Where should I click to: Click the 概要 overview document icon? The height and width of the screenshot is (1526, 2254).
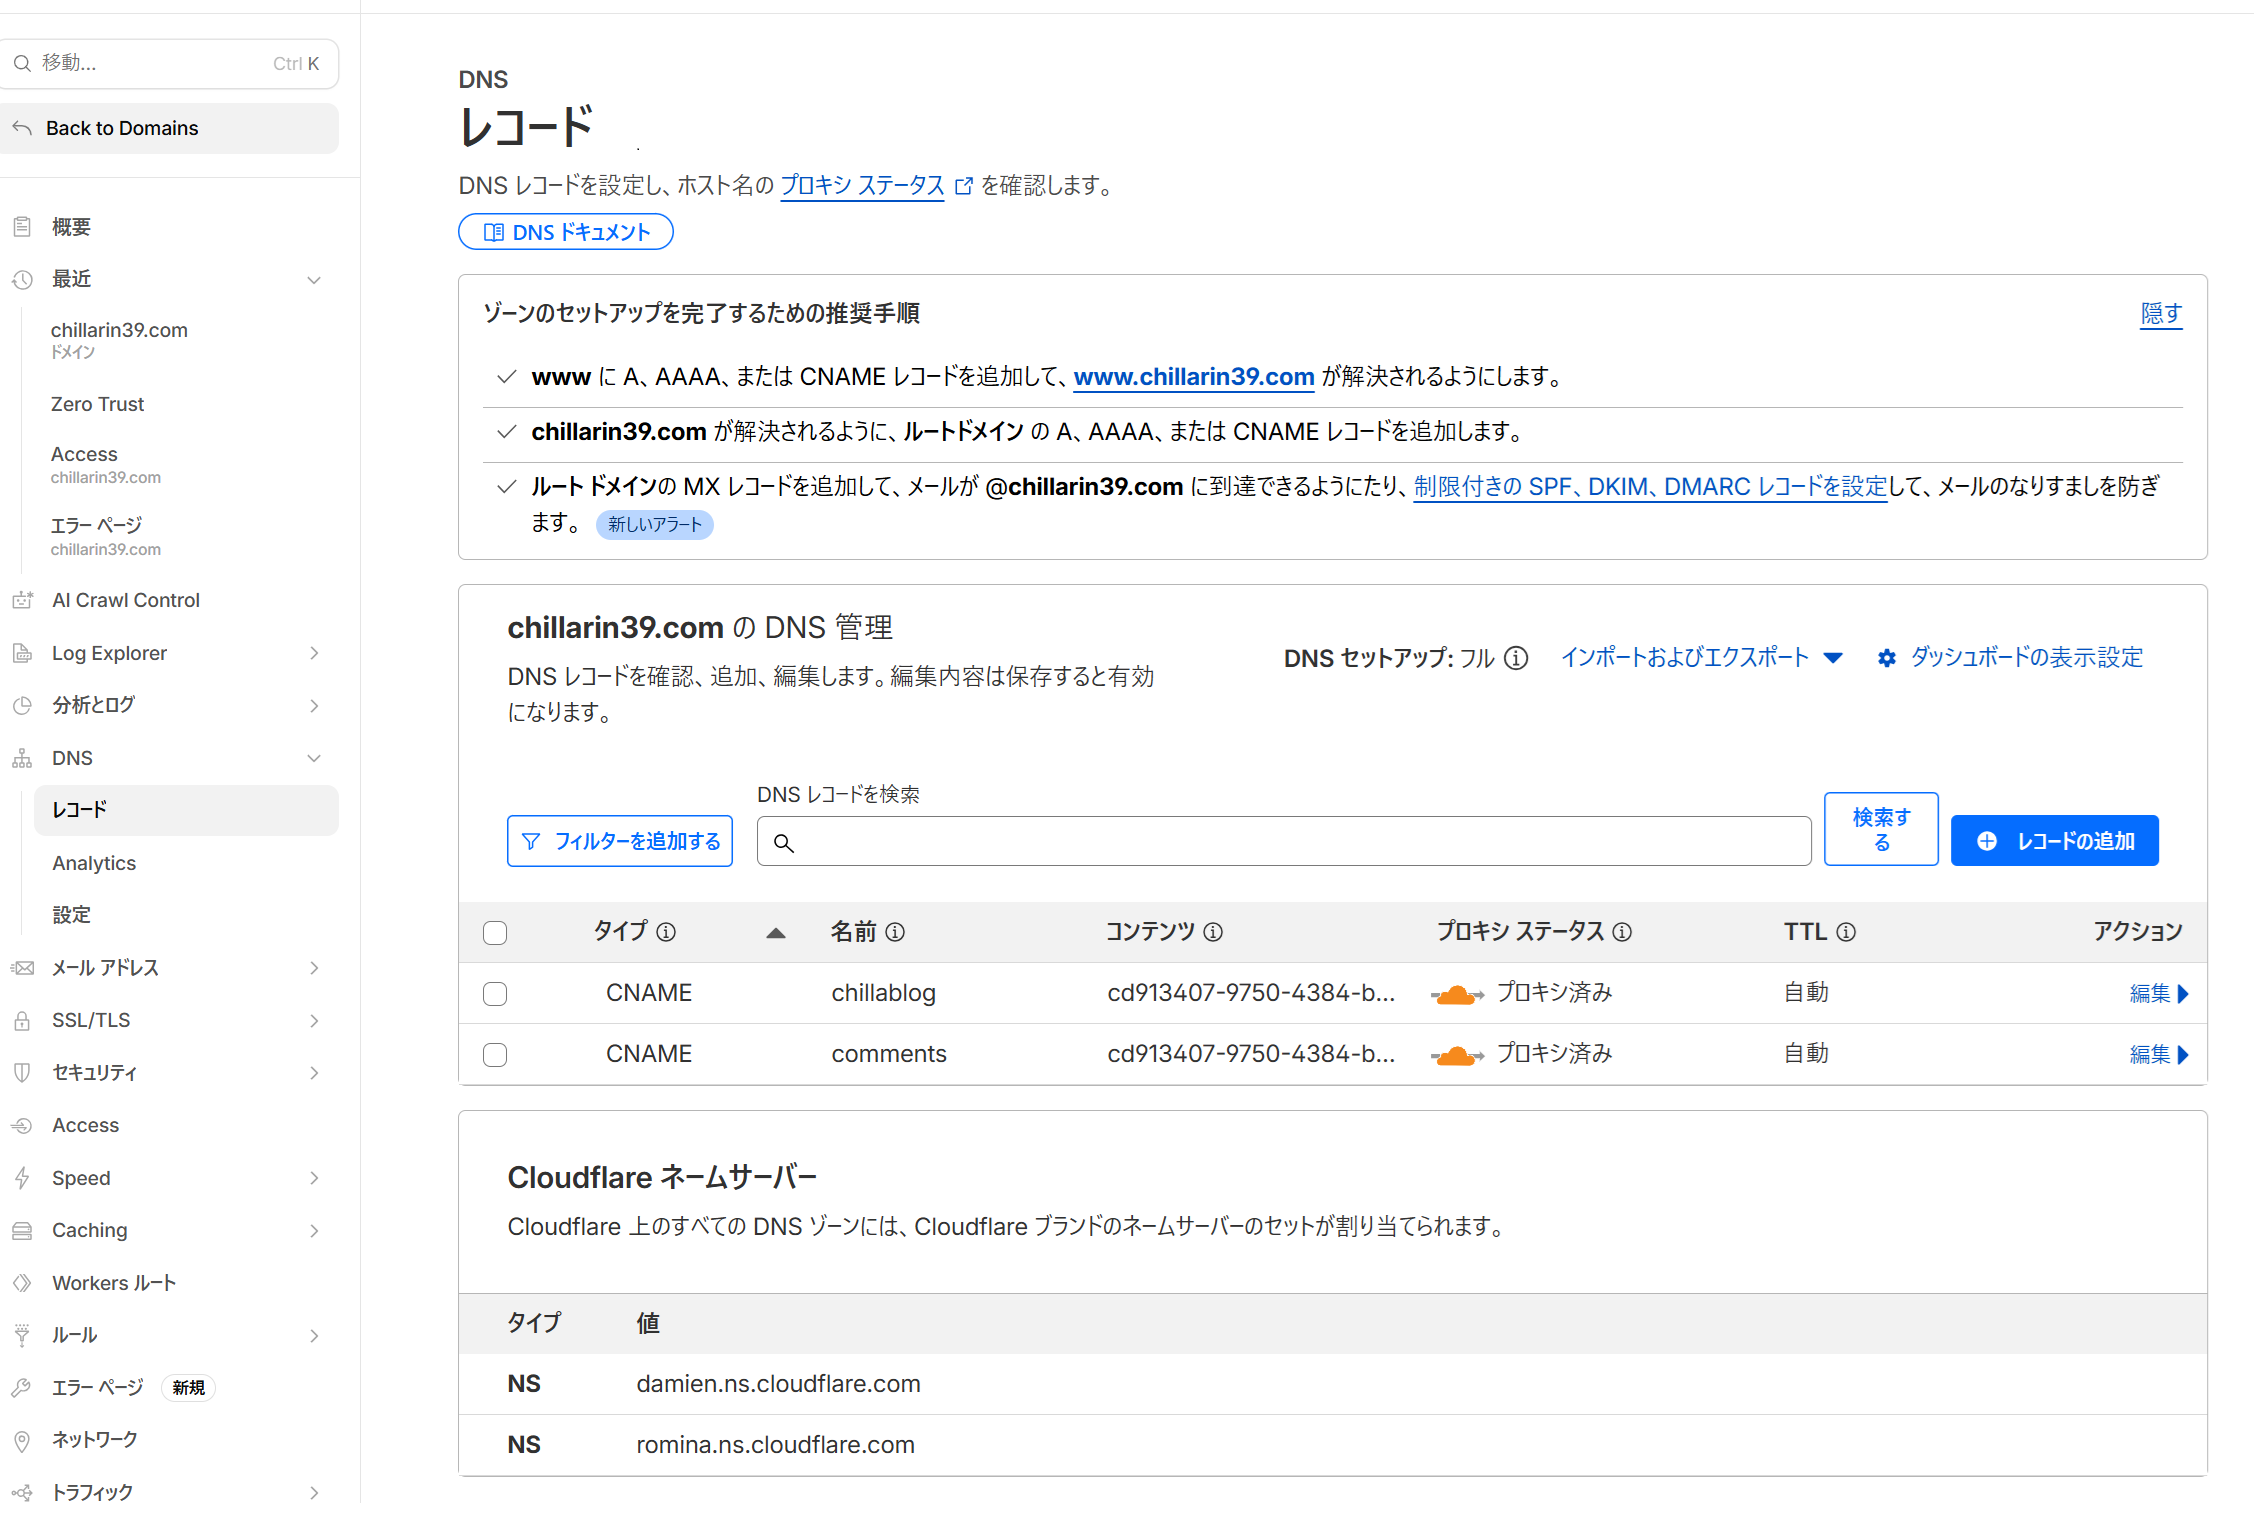(22, 227)
